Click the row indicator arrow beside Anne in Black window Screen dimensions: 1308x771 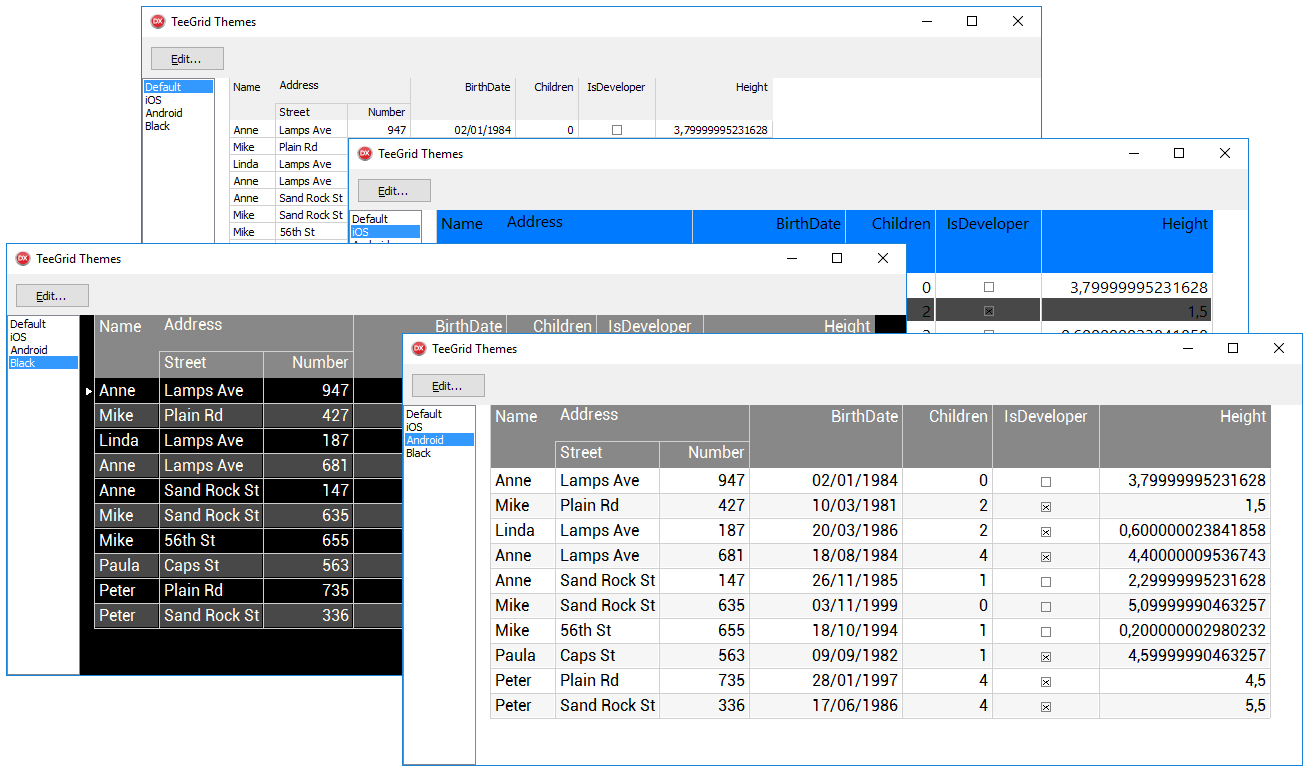tap(89, 391)
